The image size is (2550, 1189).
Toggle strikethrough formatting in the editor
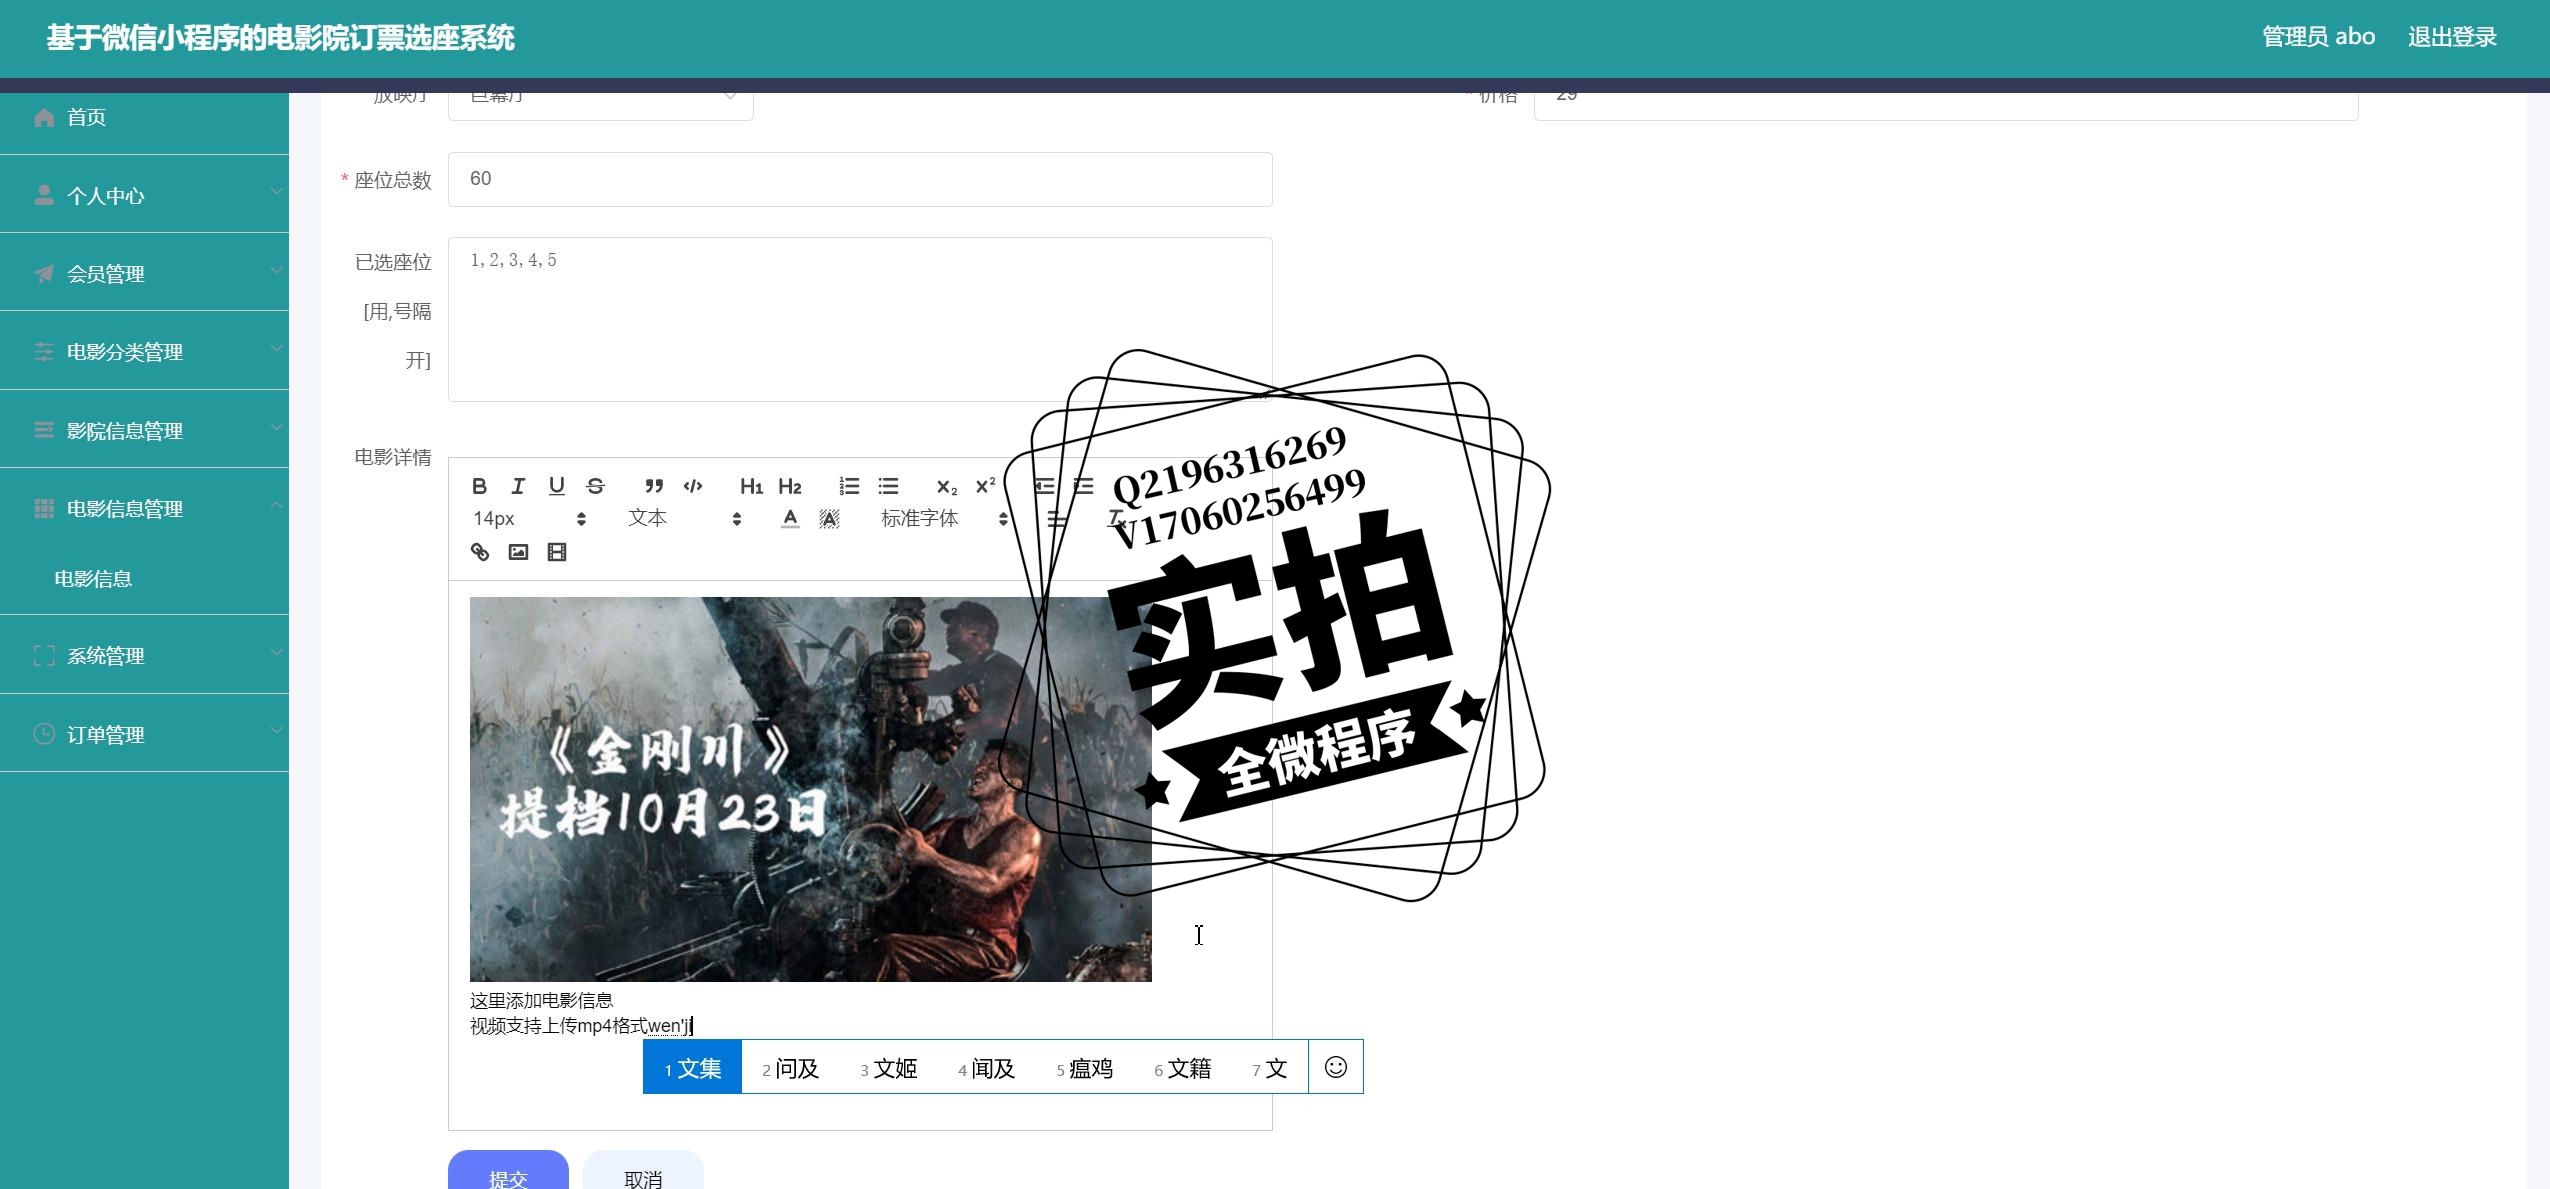point(595,486)
